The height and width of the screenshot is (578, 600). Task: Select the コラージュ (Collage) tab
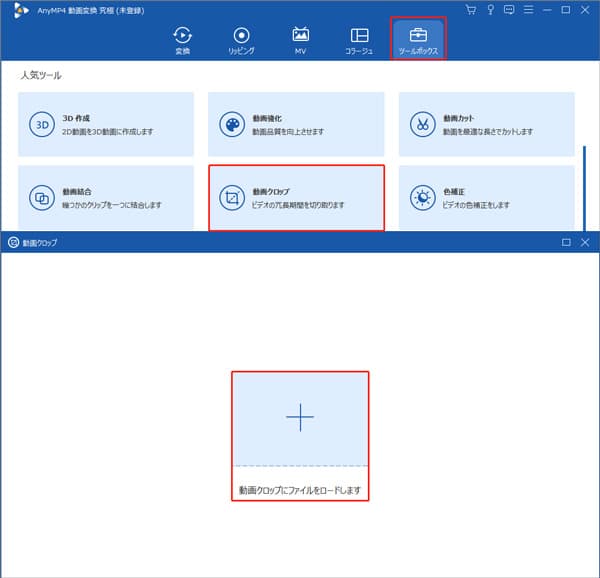click(359, 40)
